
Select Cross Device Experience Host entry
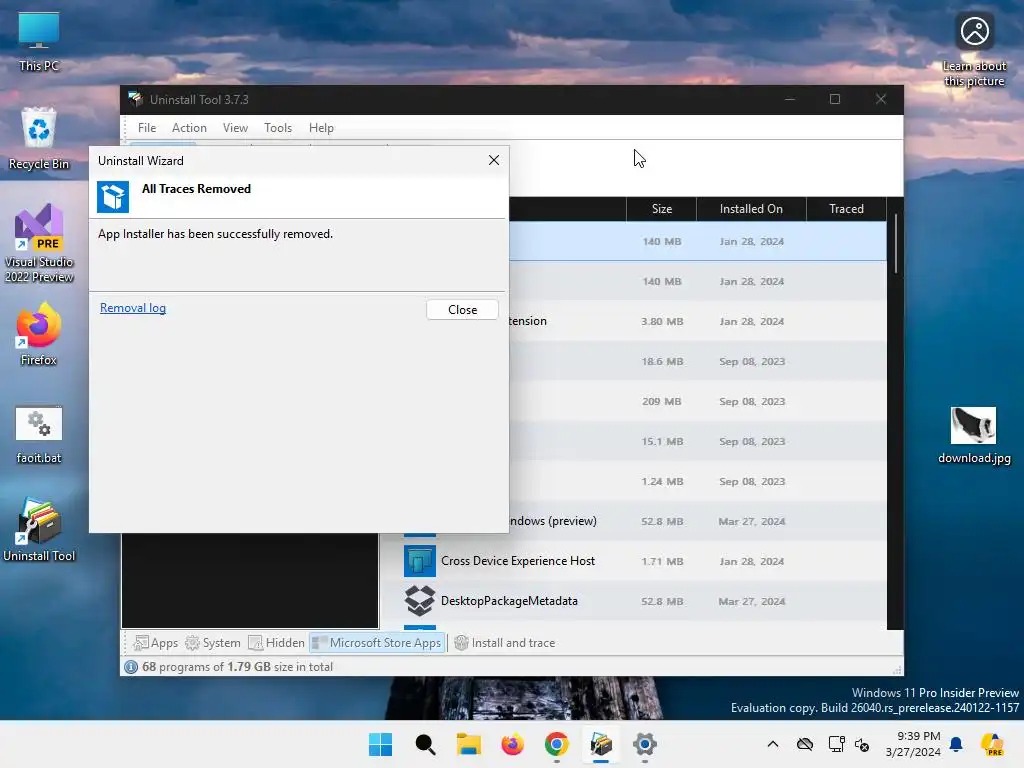633,561
